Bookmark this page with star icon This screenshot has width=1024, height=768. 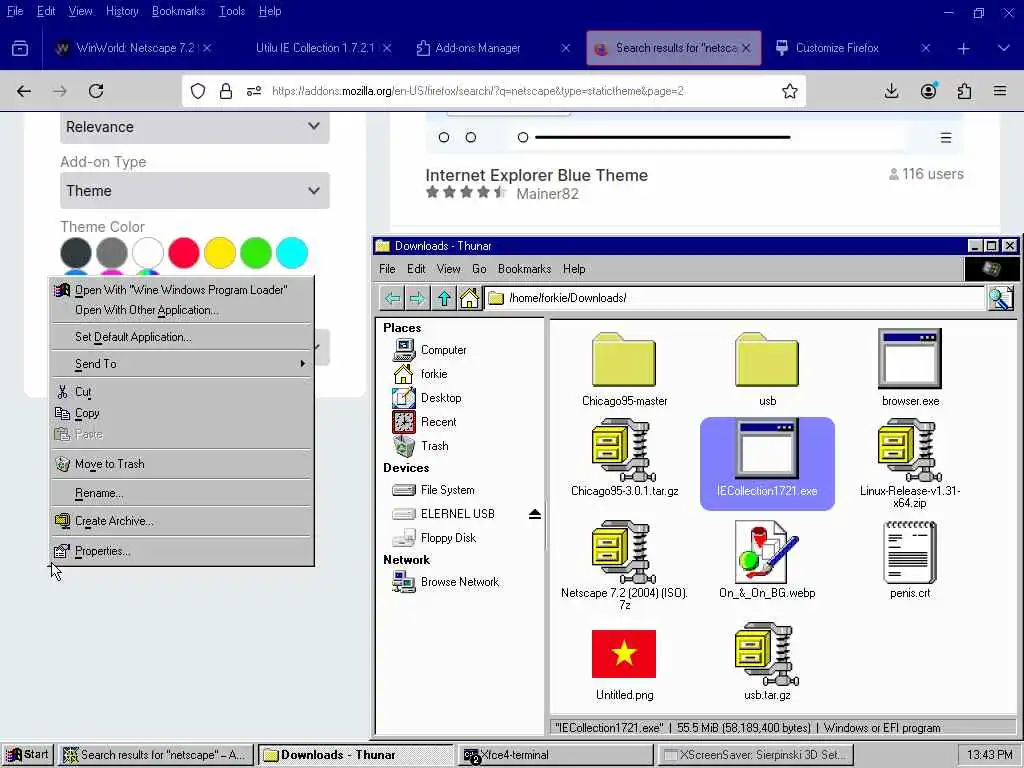pos(790,91)
